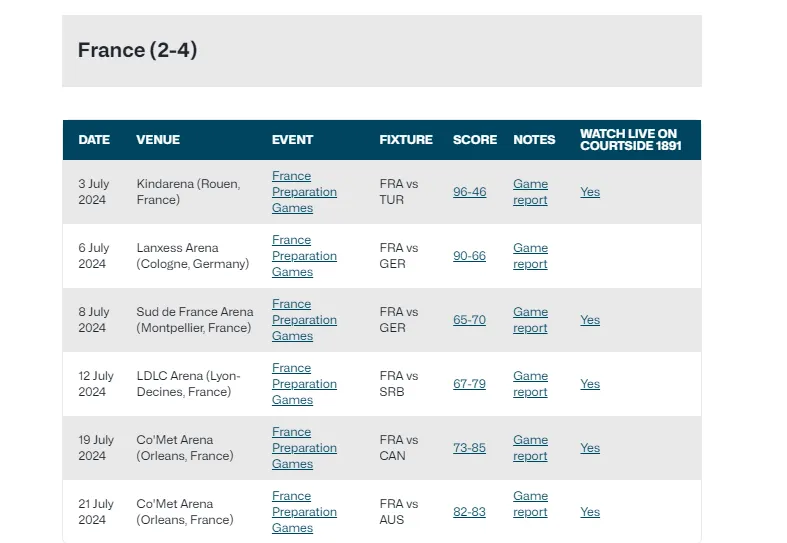Open France Preparation Games link for 3 July

click(x=304, y=192)
